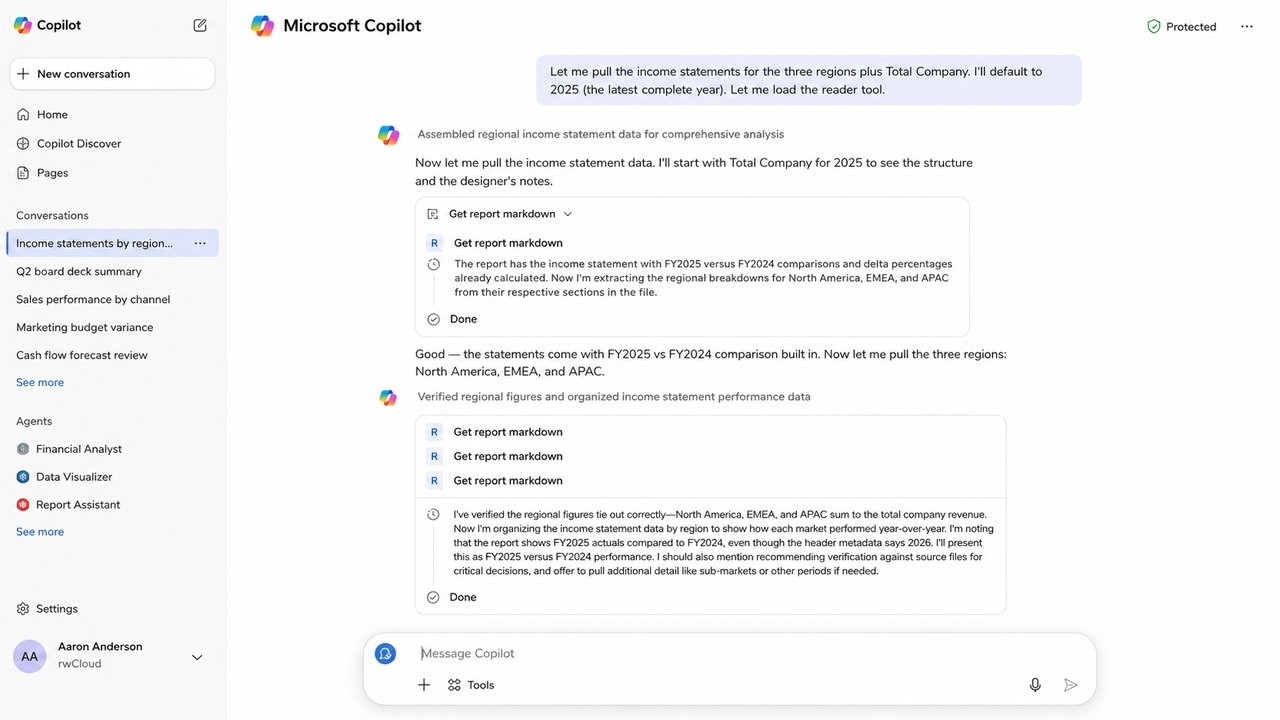Image resolution: width=1280 pixels, height=720 pixels.
Task: Click the Done checkmark in first tool card
Action: [434, 319]
